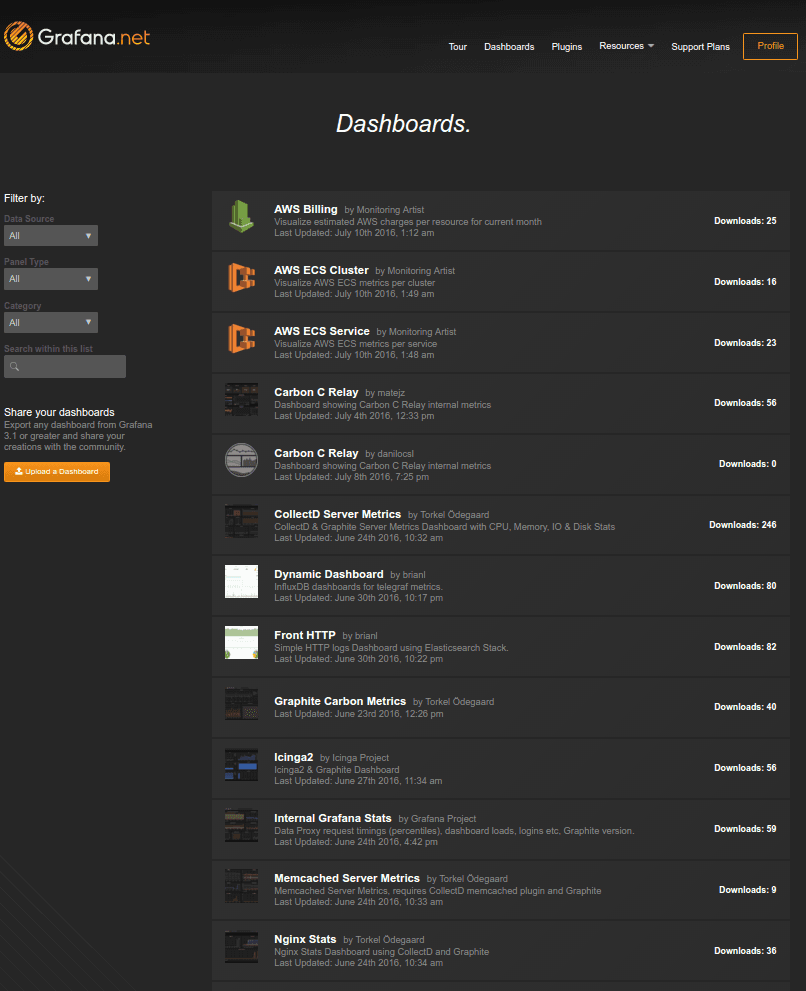Open the Front HTTP title link

[x=305, y=635]
